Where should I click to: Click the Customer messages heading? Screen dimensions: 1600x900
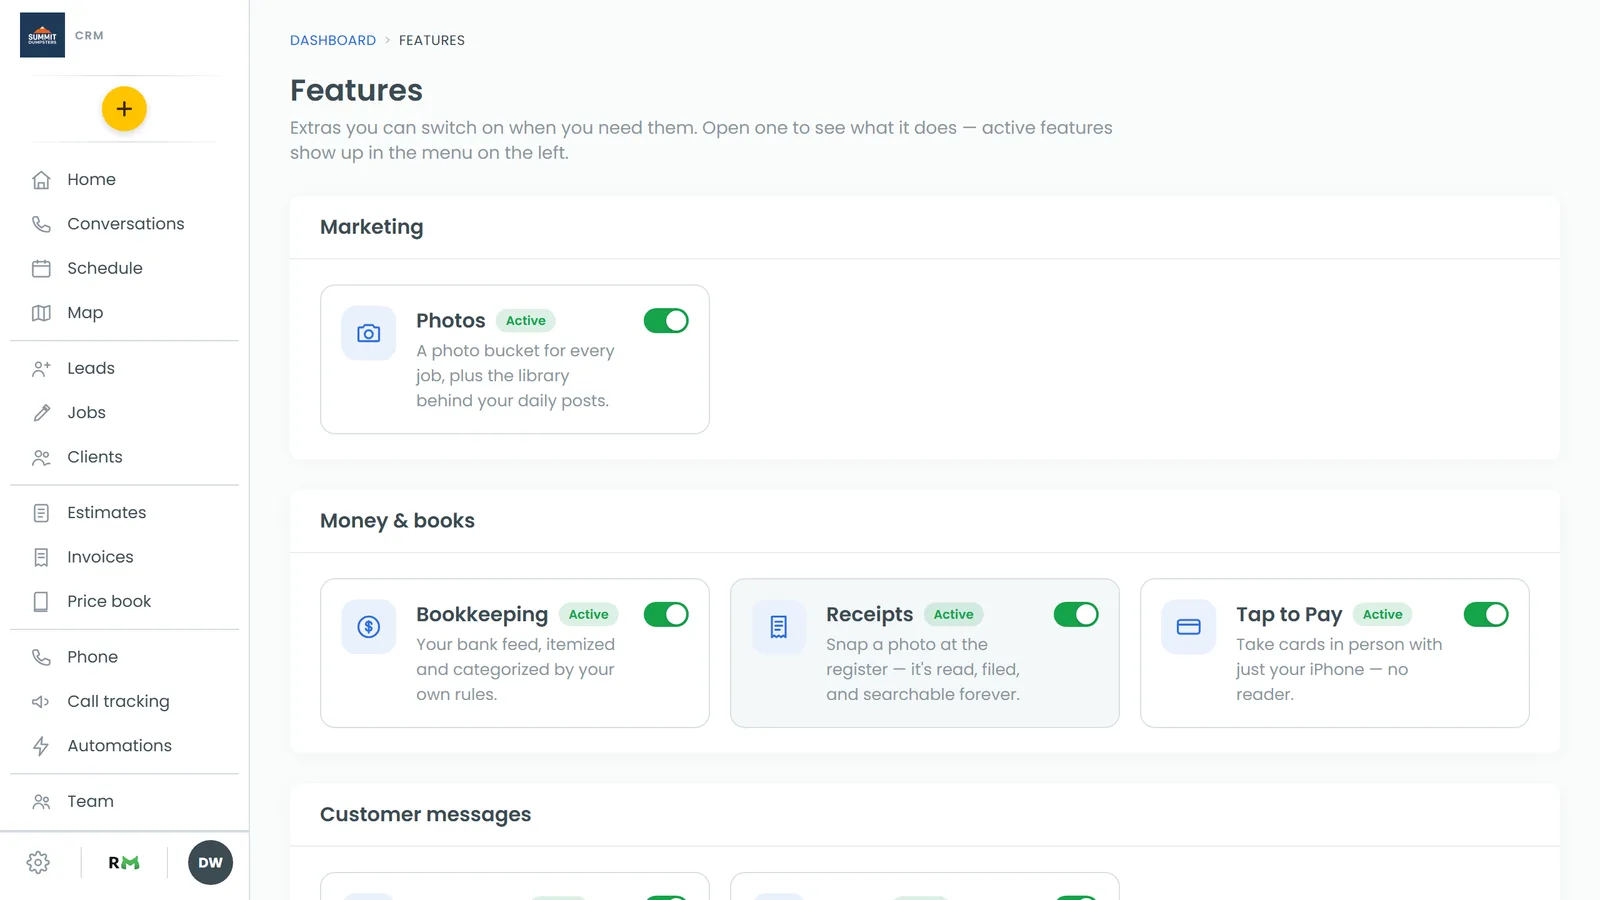(425, 815)
